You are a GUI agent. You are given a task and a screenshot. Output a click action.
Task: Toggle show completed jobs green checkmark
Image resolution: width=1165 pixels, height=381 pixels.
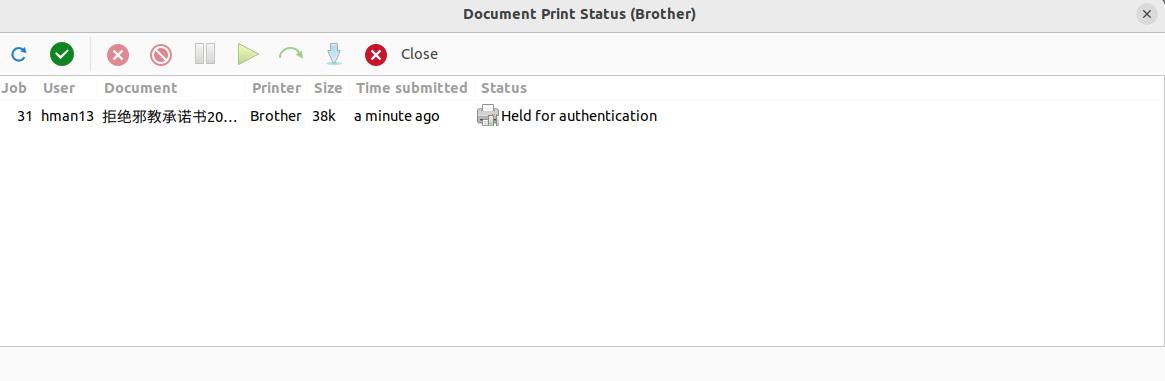62,54
